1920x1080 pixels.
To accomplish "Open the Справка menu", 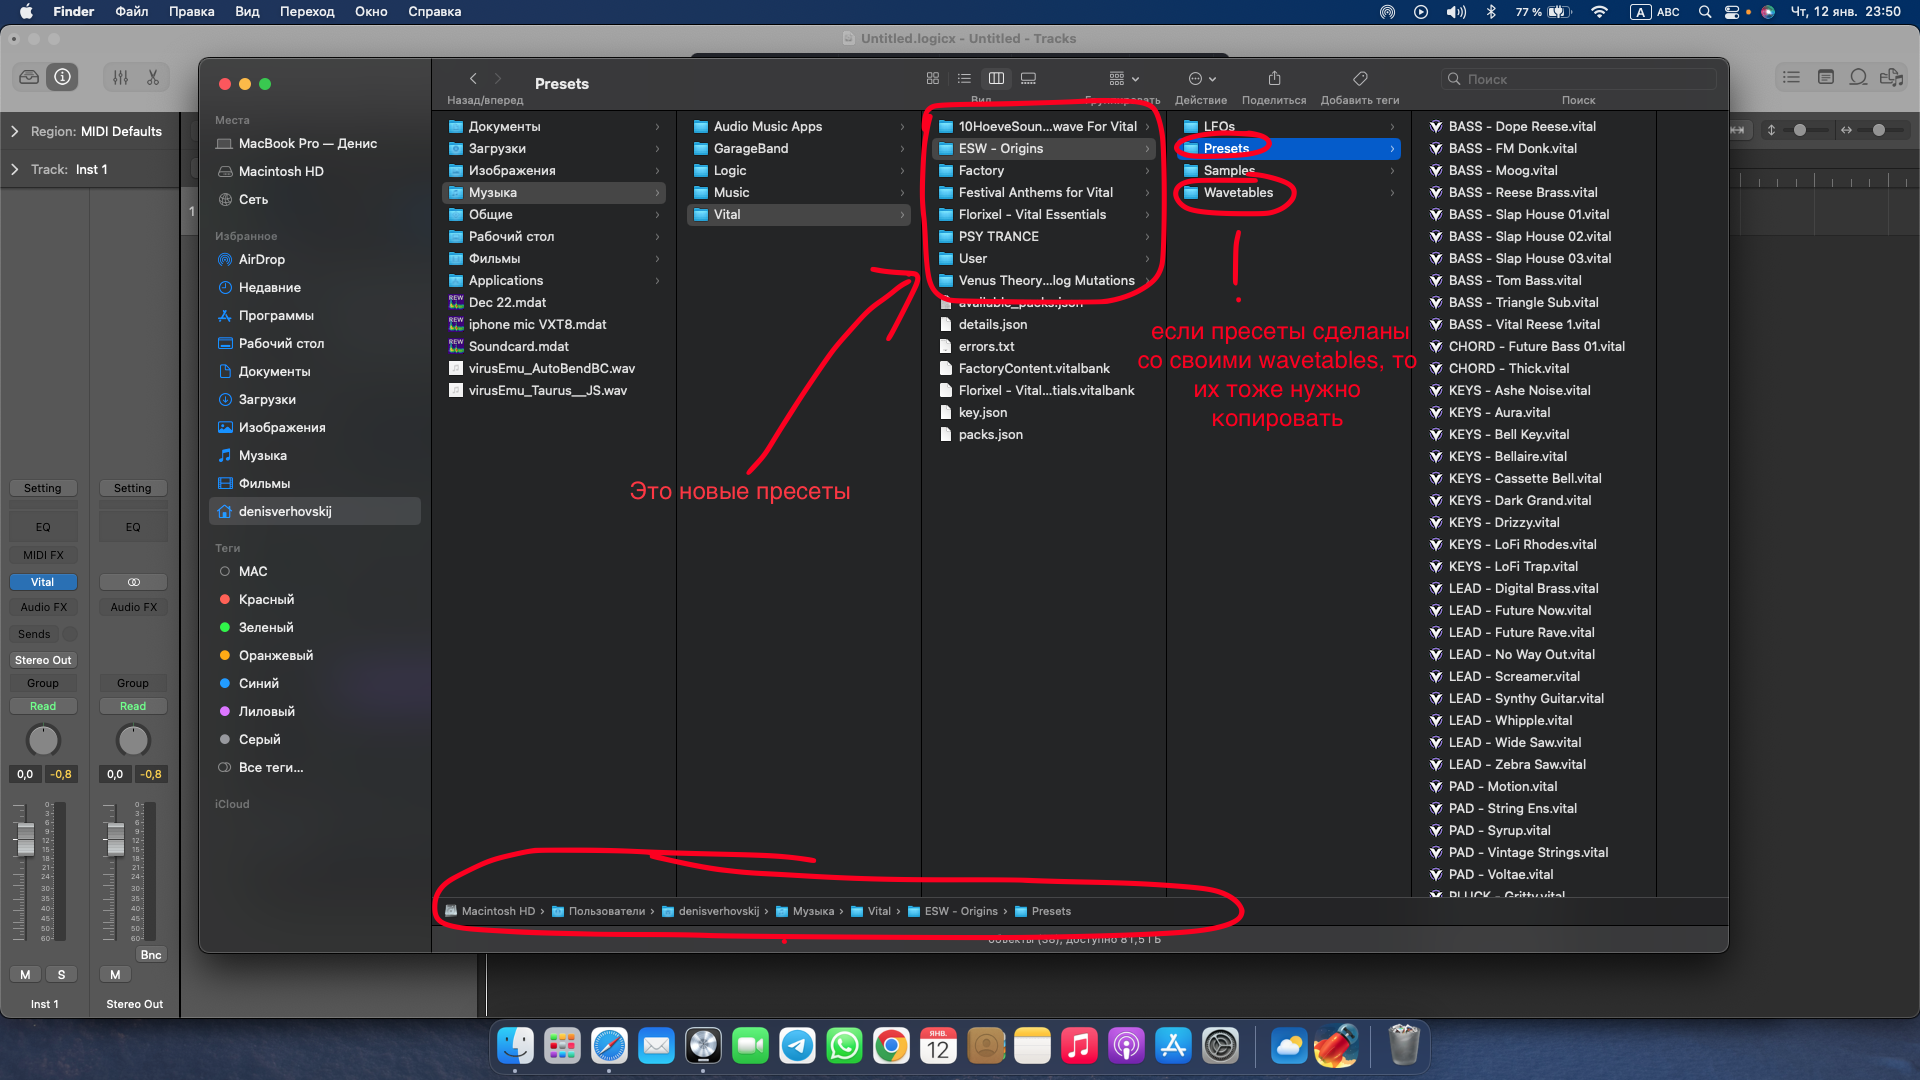I will 435,12.
